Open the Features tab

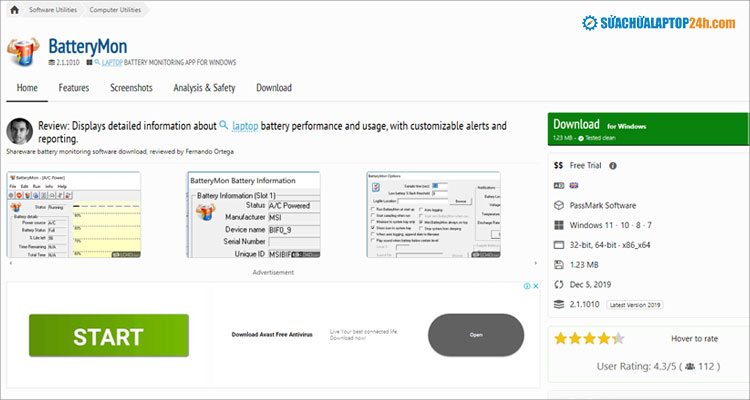click(x=74, y=88)
